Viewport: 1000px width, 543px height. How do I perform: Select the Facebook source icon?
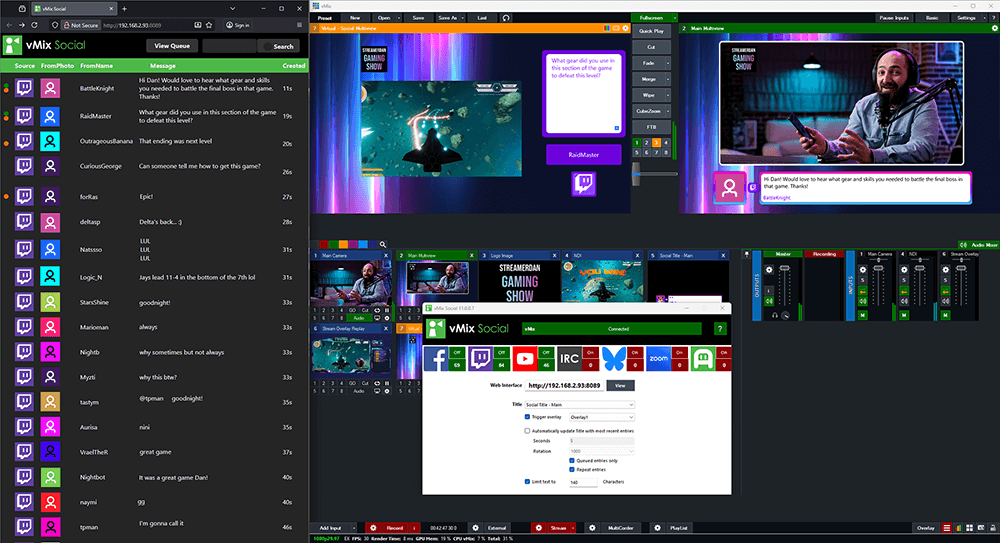point(436,358)
